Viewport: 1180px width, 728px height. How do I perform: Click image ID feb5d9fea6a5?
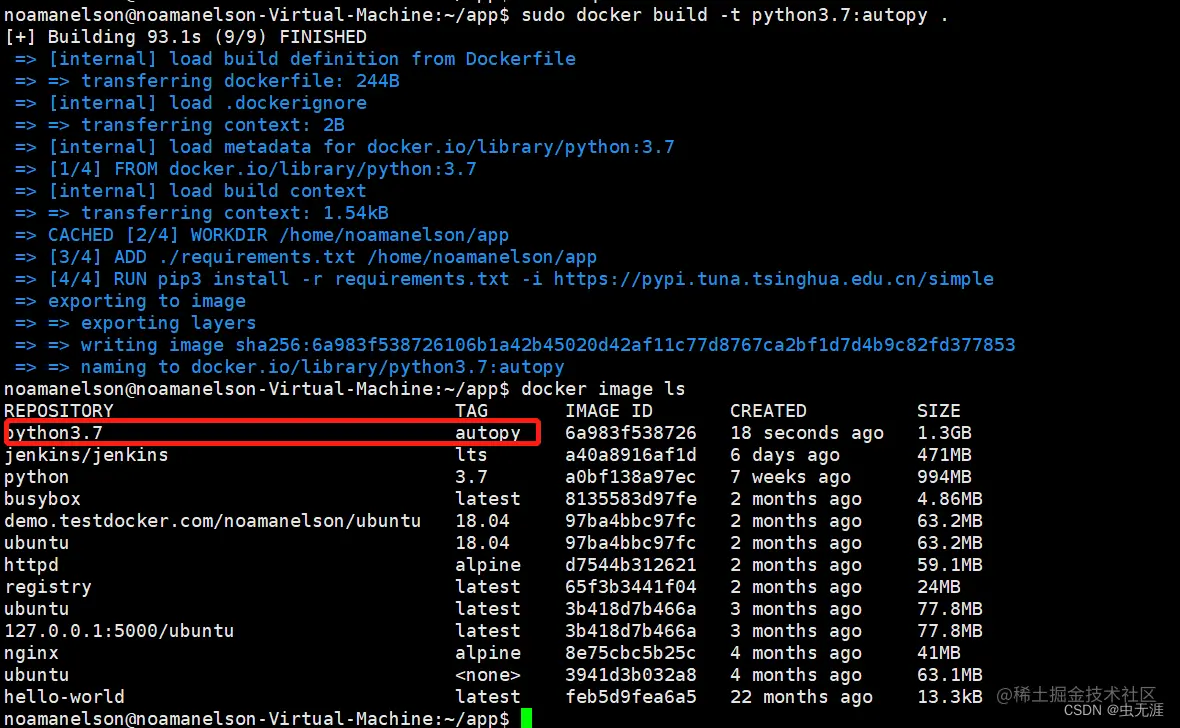pos(631,696)
